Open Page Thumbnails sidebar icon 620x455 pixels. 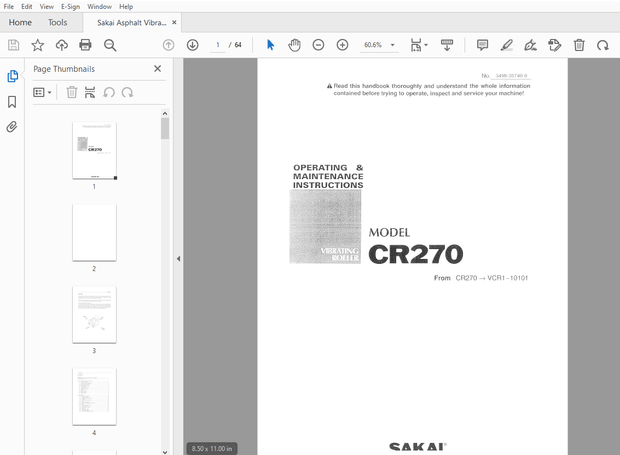[12, 76]
